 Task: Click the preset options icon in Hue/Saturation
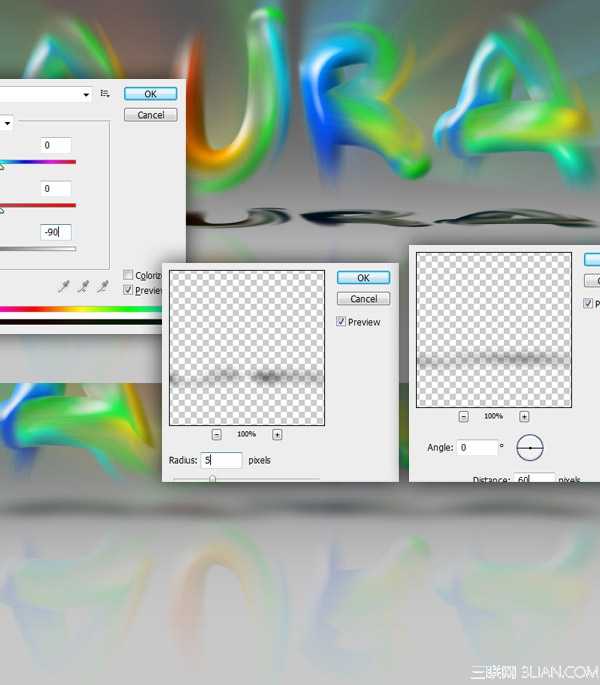[x=105, y=94]
